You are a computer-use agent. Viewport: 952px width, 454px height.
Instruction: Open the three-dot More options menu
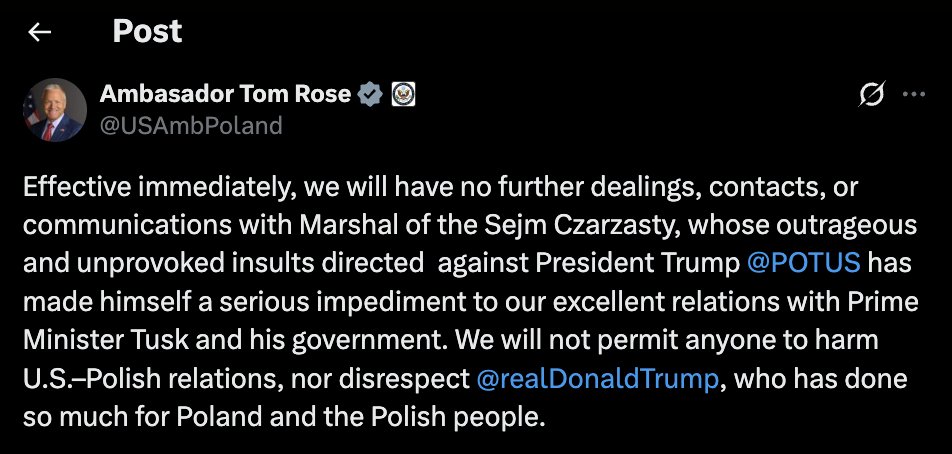pyautogui.click(x=914, y=95)
